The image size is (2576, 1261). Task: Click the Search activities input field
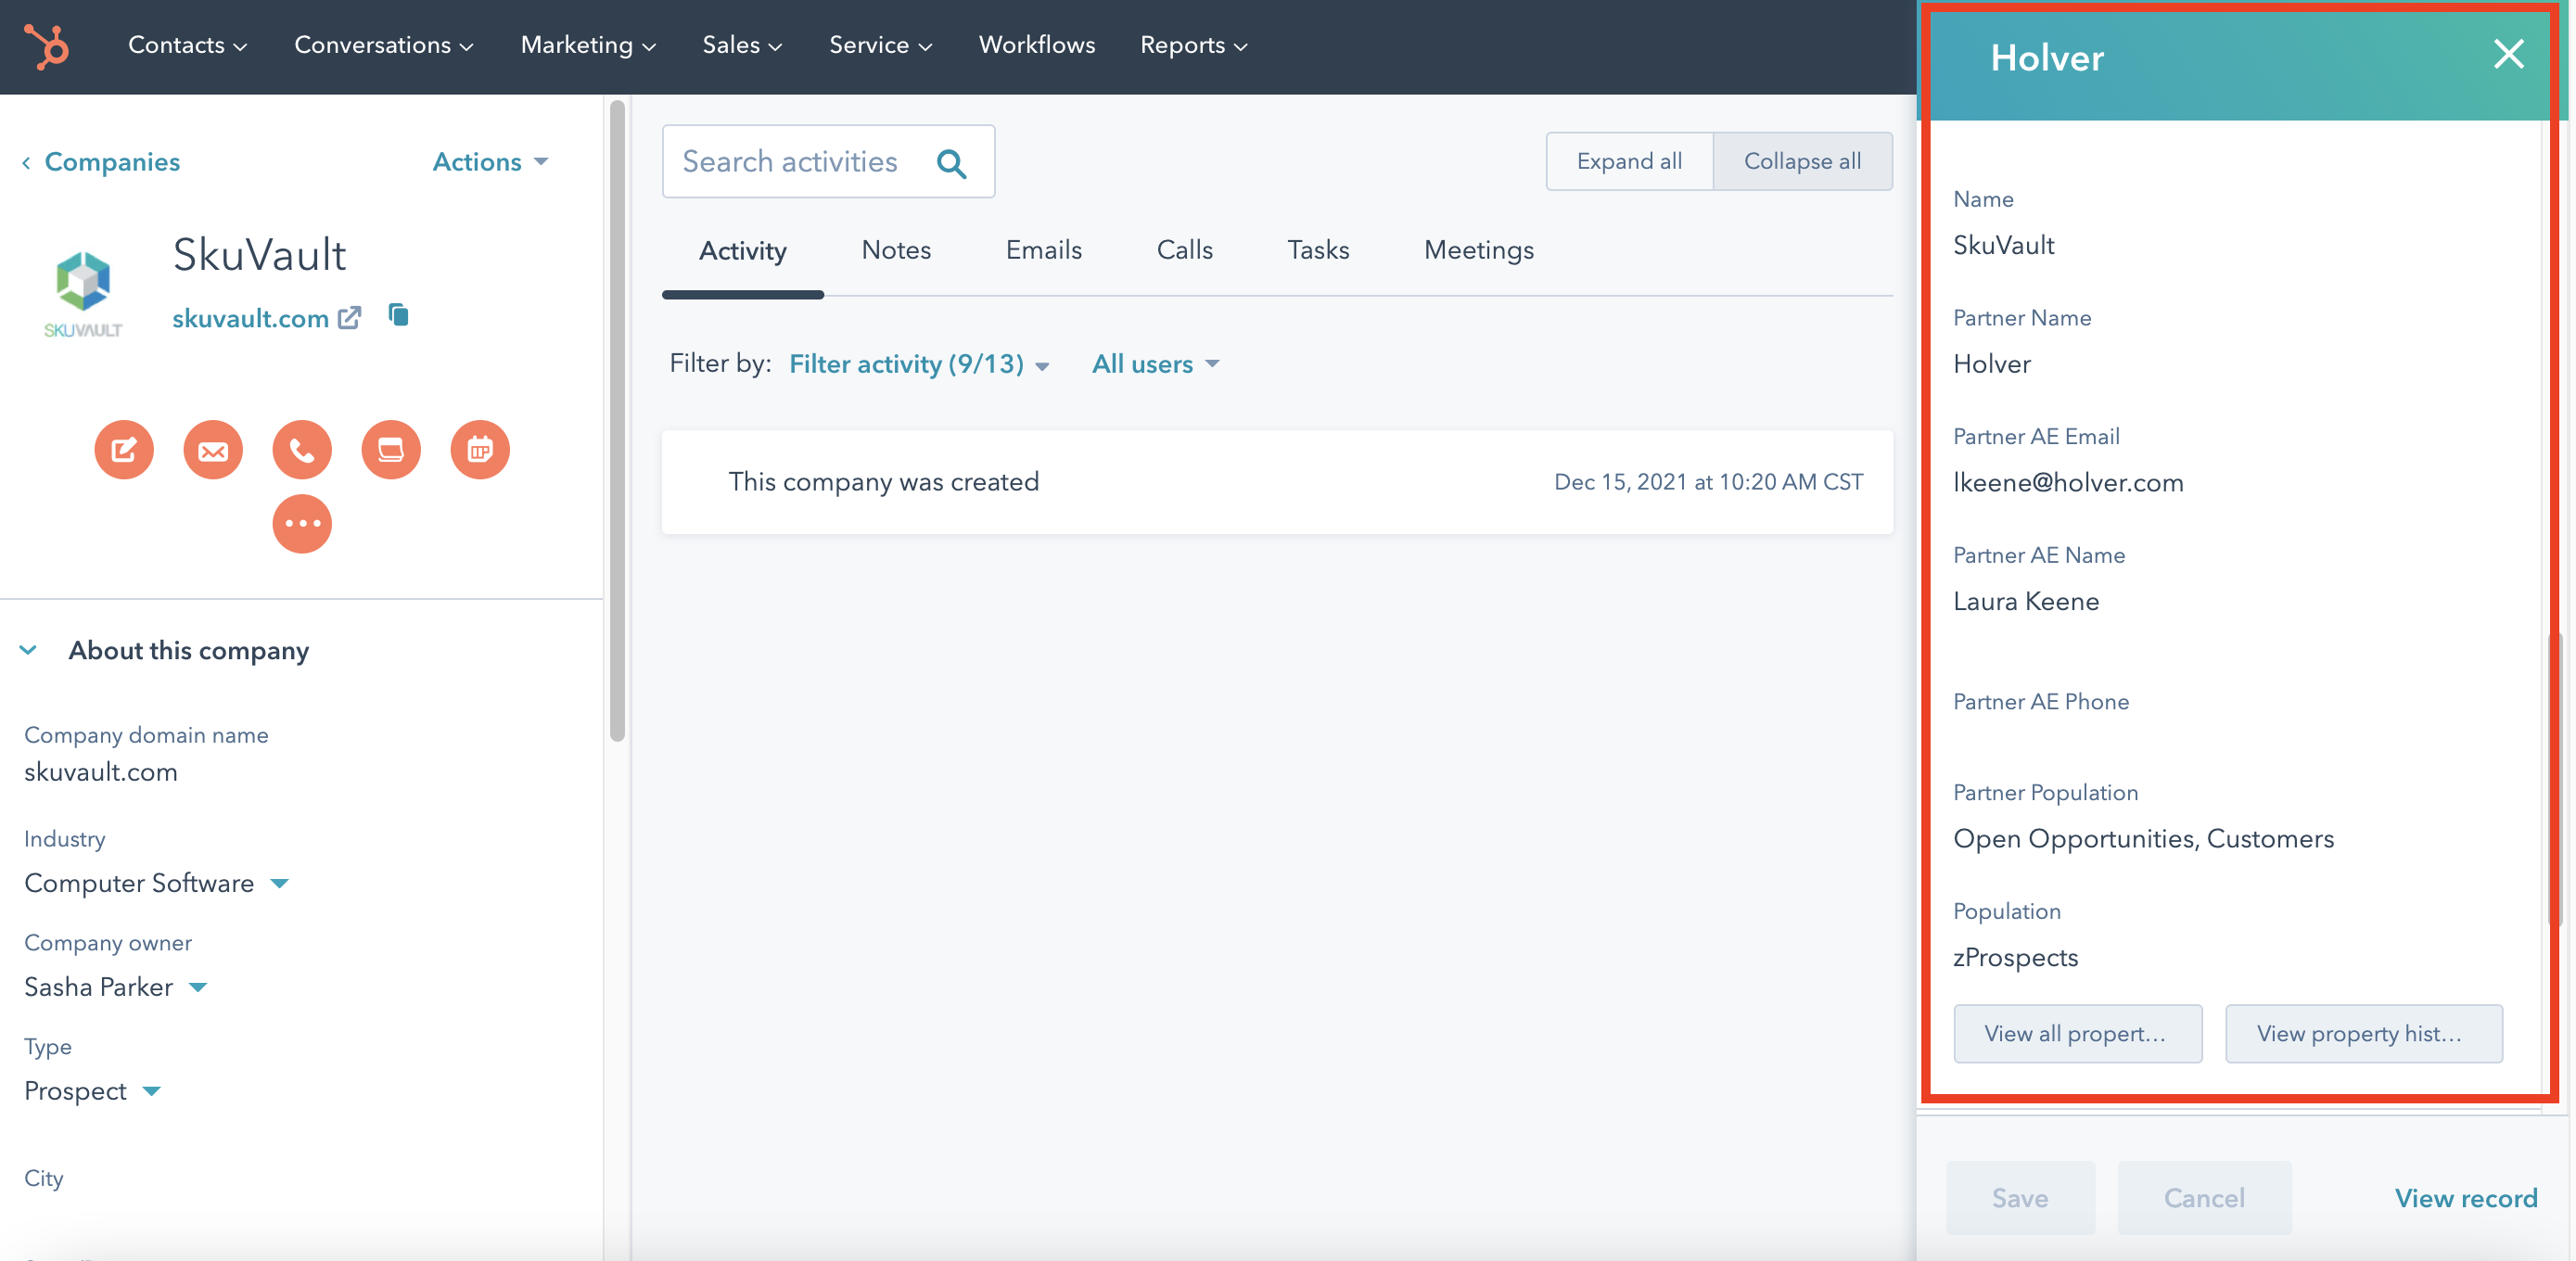click(828, 161)
